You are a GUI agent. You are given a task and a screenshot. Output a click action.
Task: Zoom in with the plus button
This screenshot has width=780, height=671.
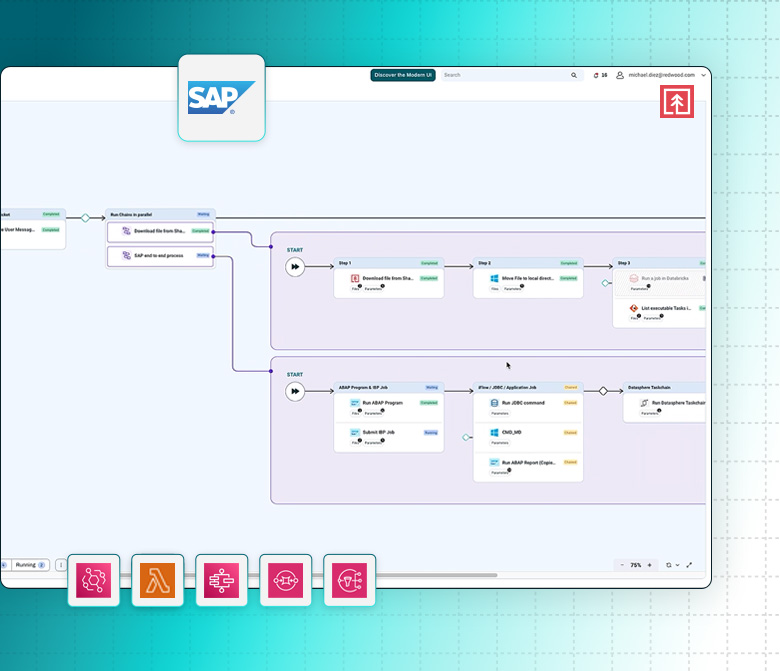click(649, 565)
